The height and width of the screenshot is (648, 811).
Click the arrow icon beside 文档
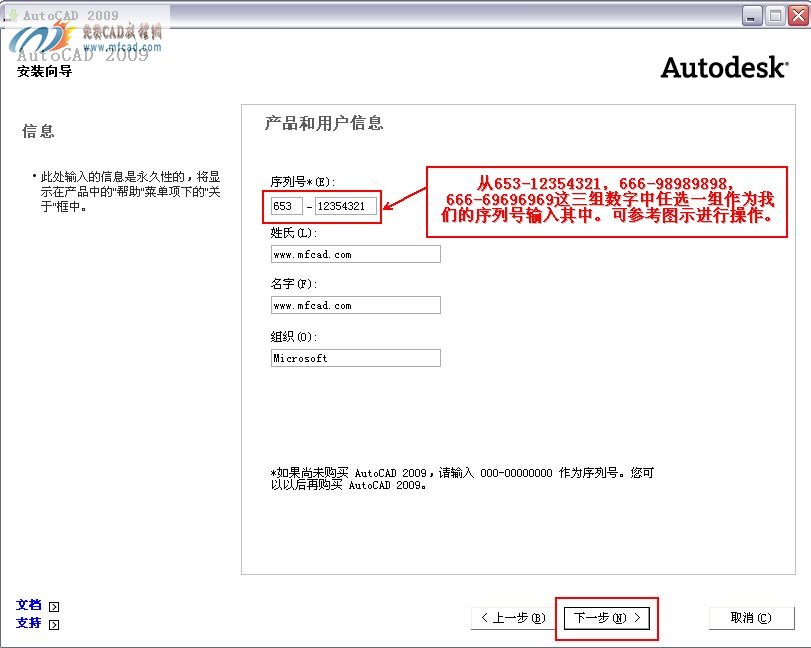(54, 607)
